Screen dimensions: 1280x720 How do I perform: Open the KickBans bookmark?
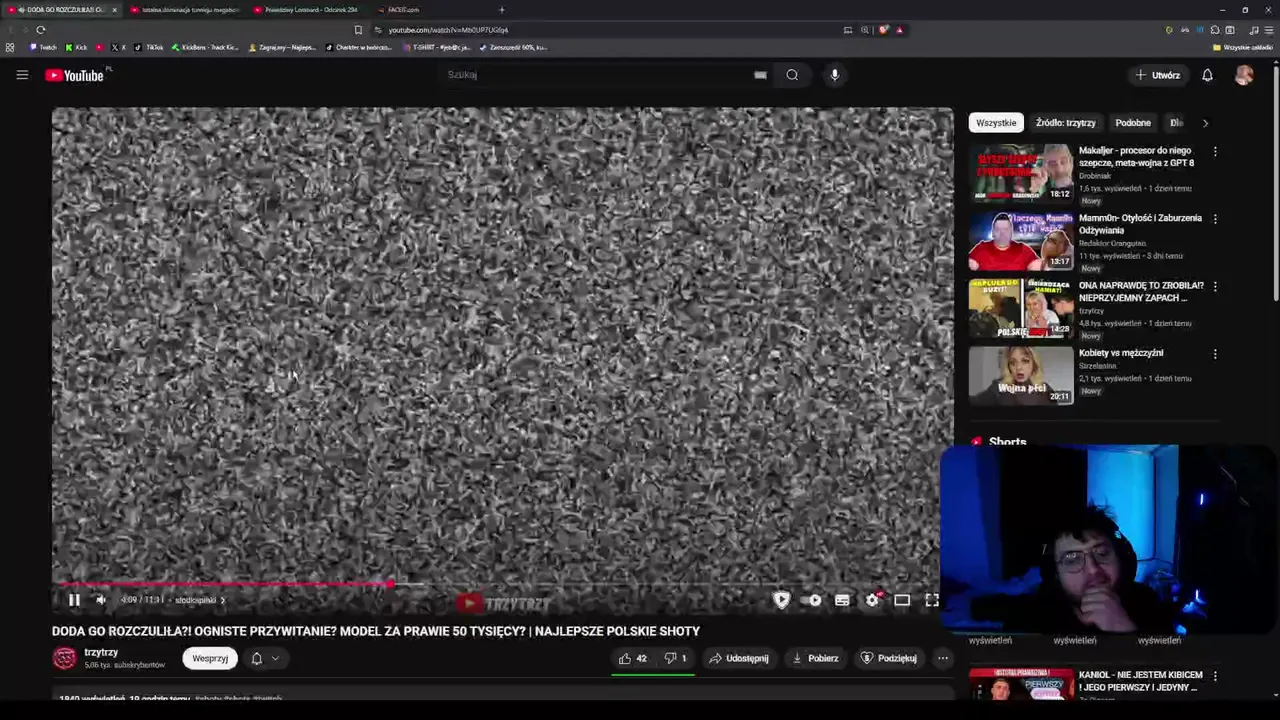pos(205,47)
